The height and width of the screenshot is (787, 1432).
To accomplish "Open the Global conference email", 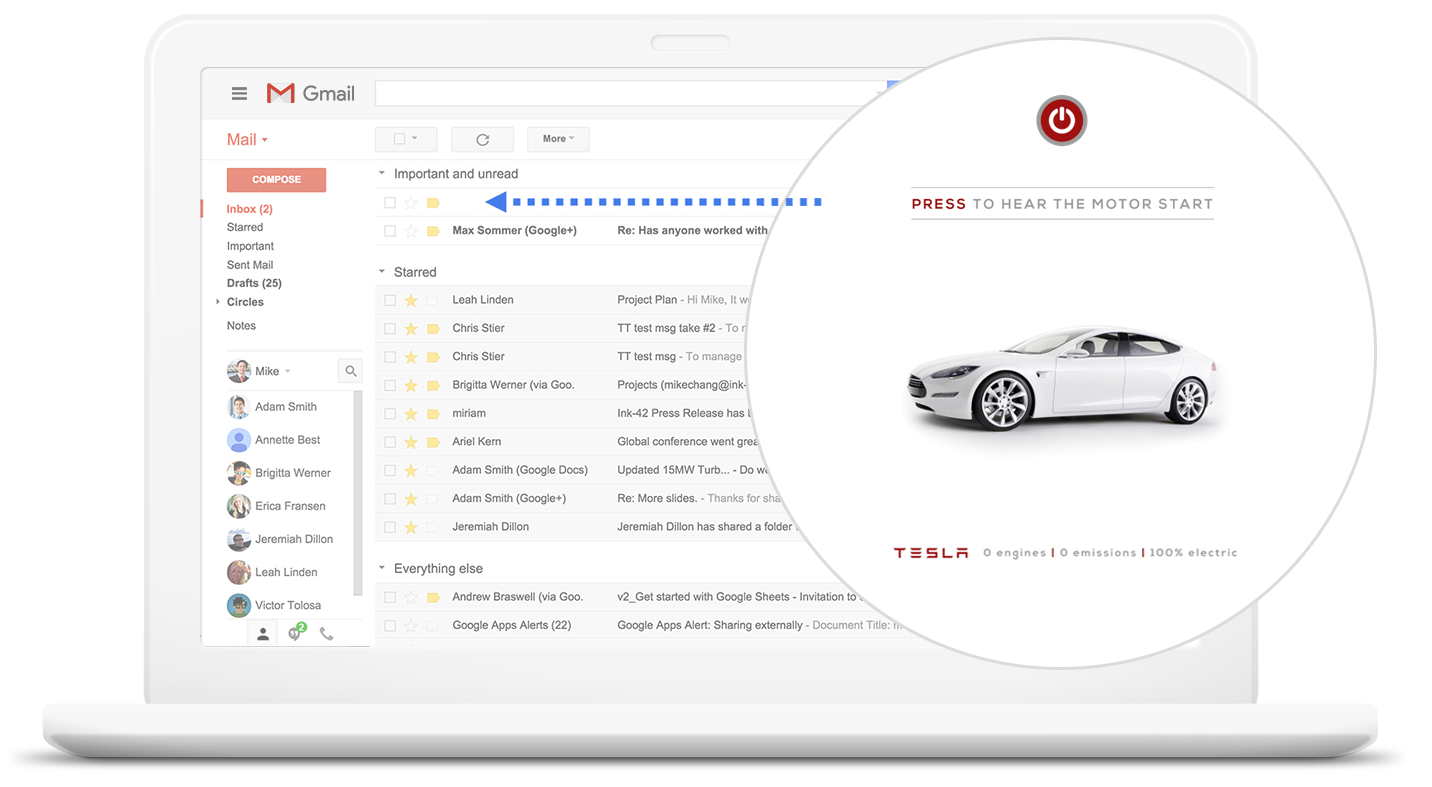I will [x=689, y=441].
